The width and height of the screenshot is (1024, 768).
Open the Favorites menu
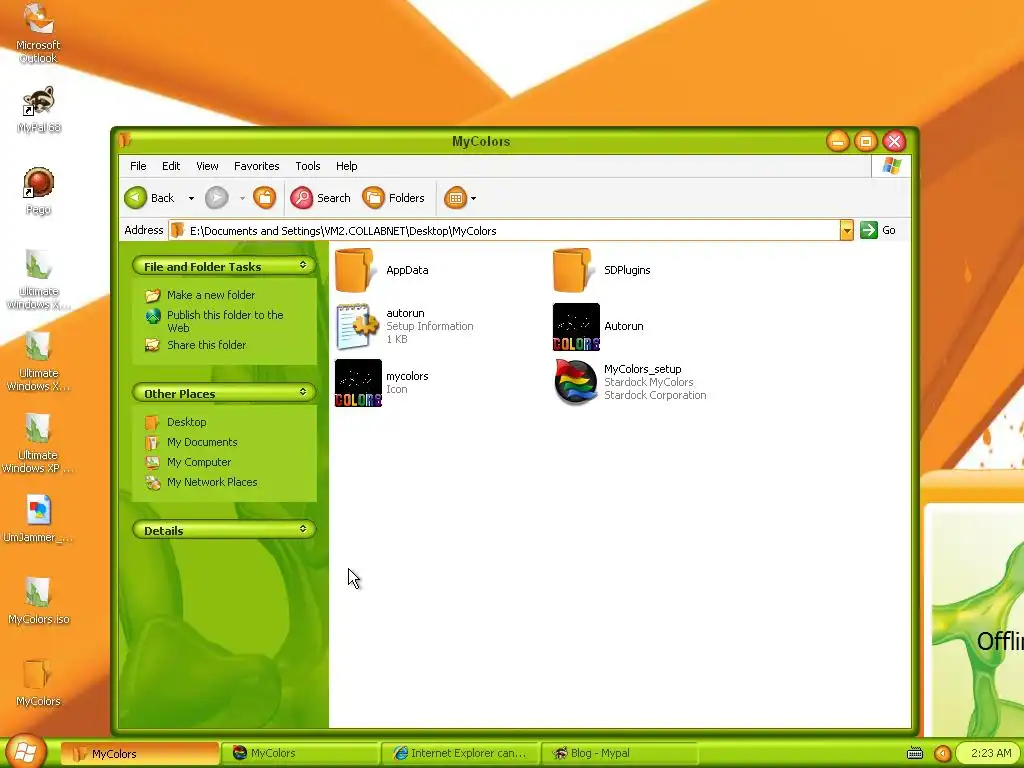[257, 166]
